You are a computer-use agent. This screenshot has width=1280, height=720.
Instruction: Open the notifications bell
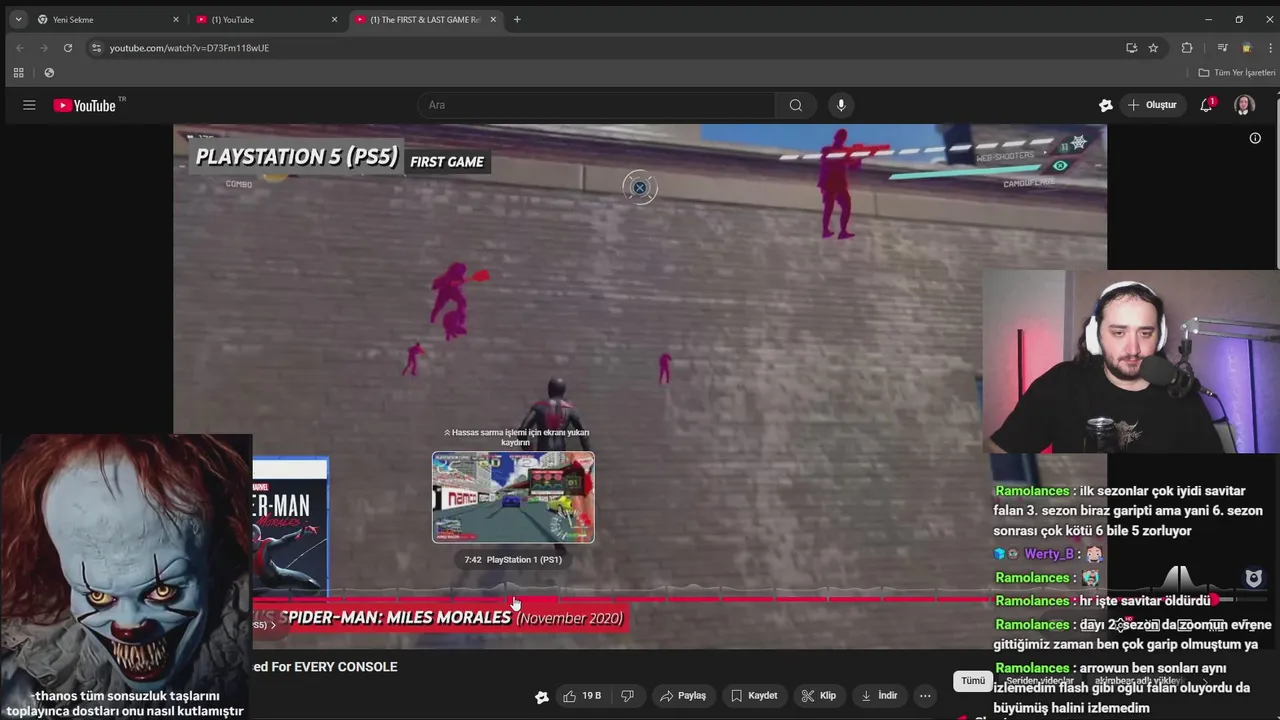[x=1207, y=105]
